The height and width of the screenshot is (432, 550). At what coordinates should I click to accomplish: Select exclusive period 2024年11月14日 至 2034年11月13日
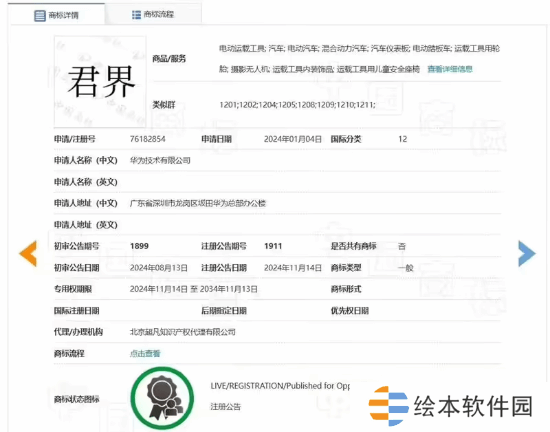click(x=194, y=289)
